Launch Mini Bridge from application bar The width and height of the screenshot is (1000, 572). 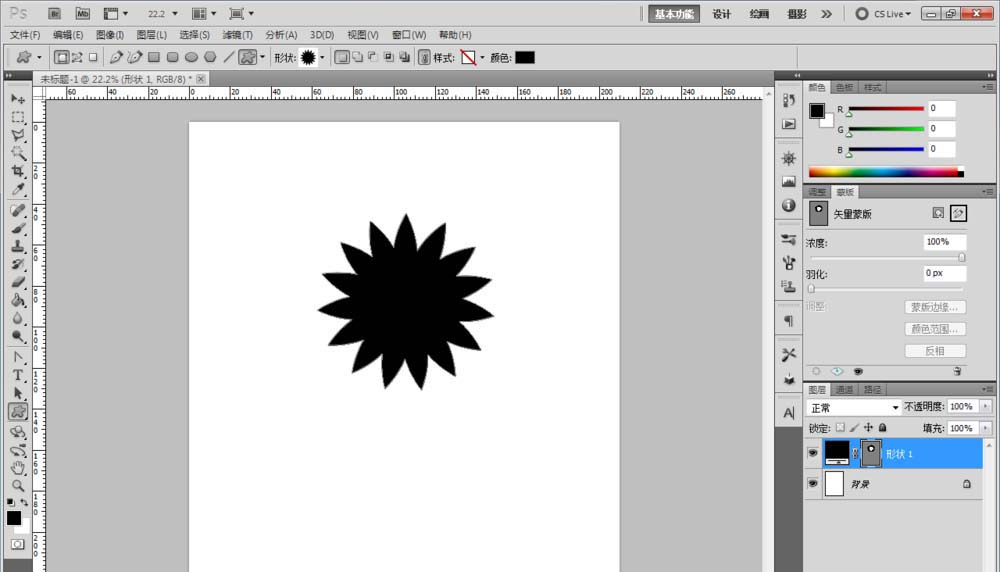(x=82, y=13)
